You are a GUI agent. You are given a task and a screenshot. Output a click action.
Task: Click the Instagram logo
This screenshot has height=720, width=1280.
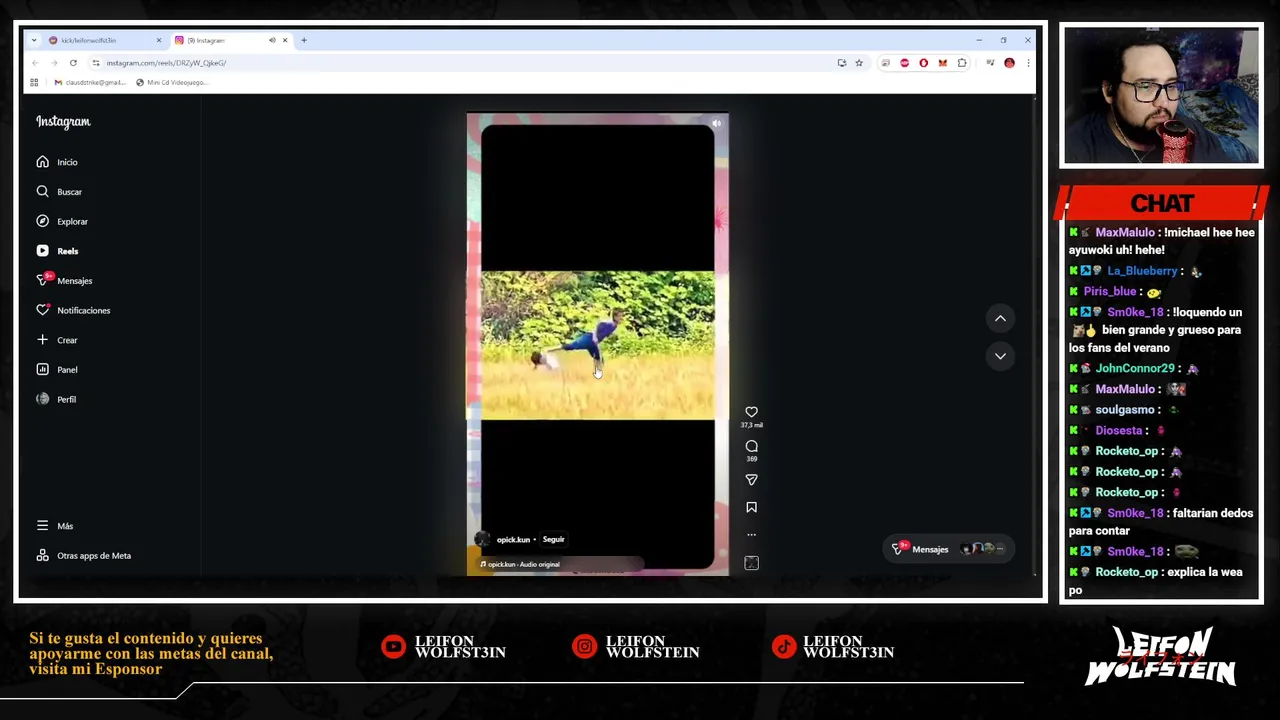pos(63,122)
